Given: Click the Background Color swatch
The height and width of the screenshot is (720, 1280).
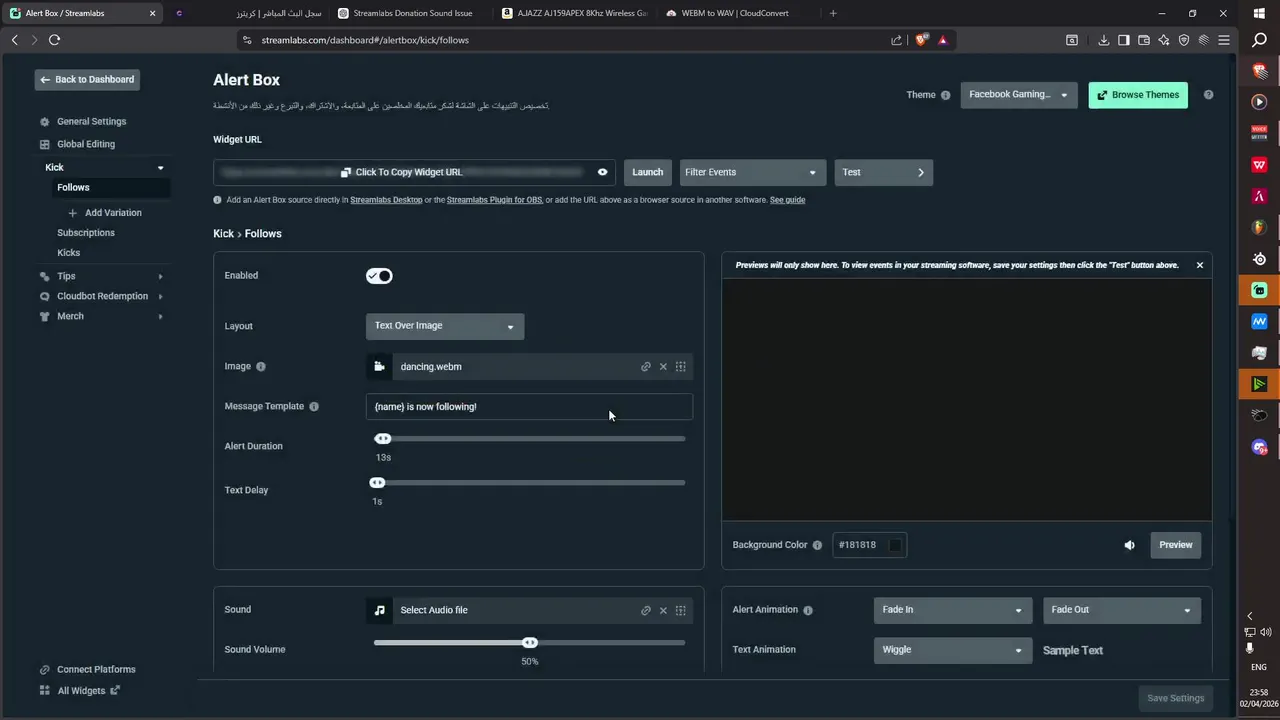Looking at the screenshot, I should (895, 545).
